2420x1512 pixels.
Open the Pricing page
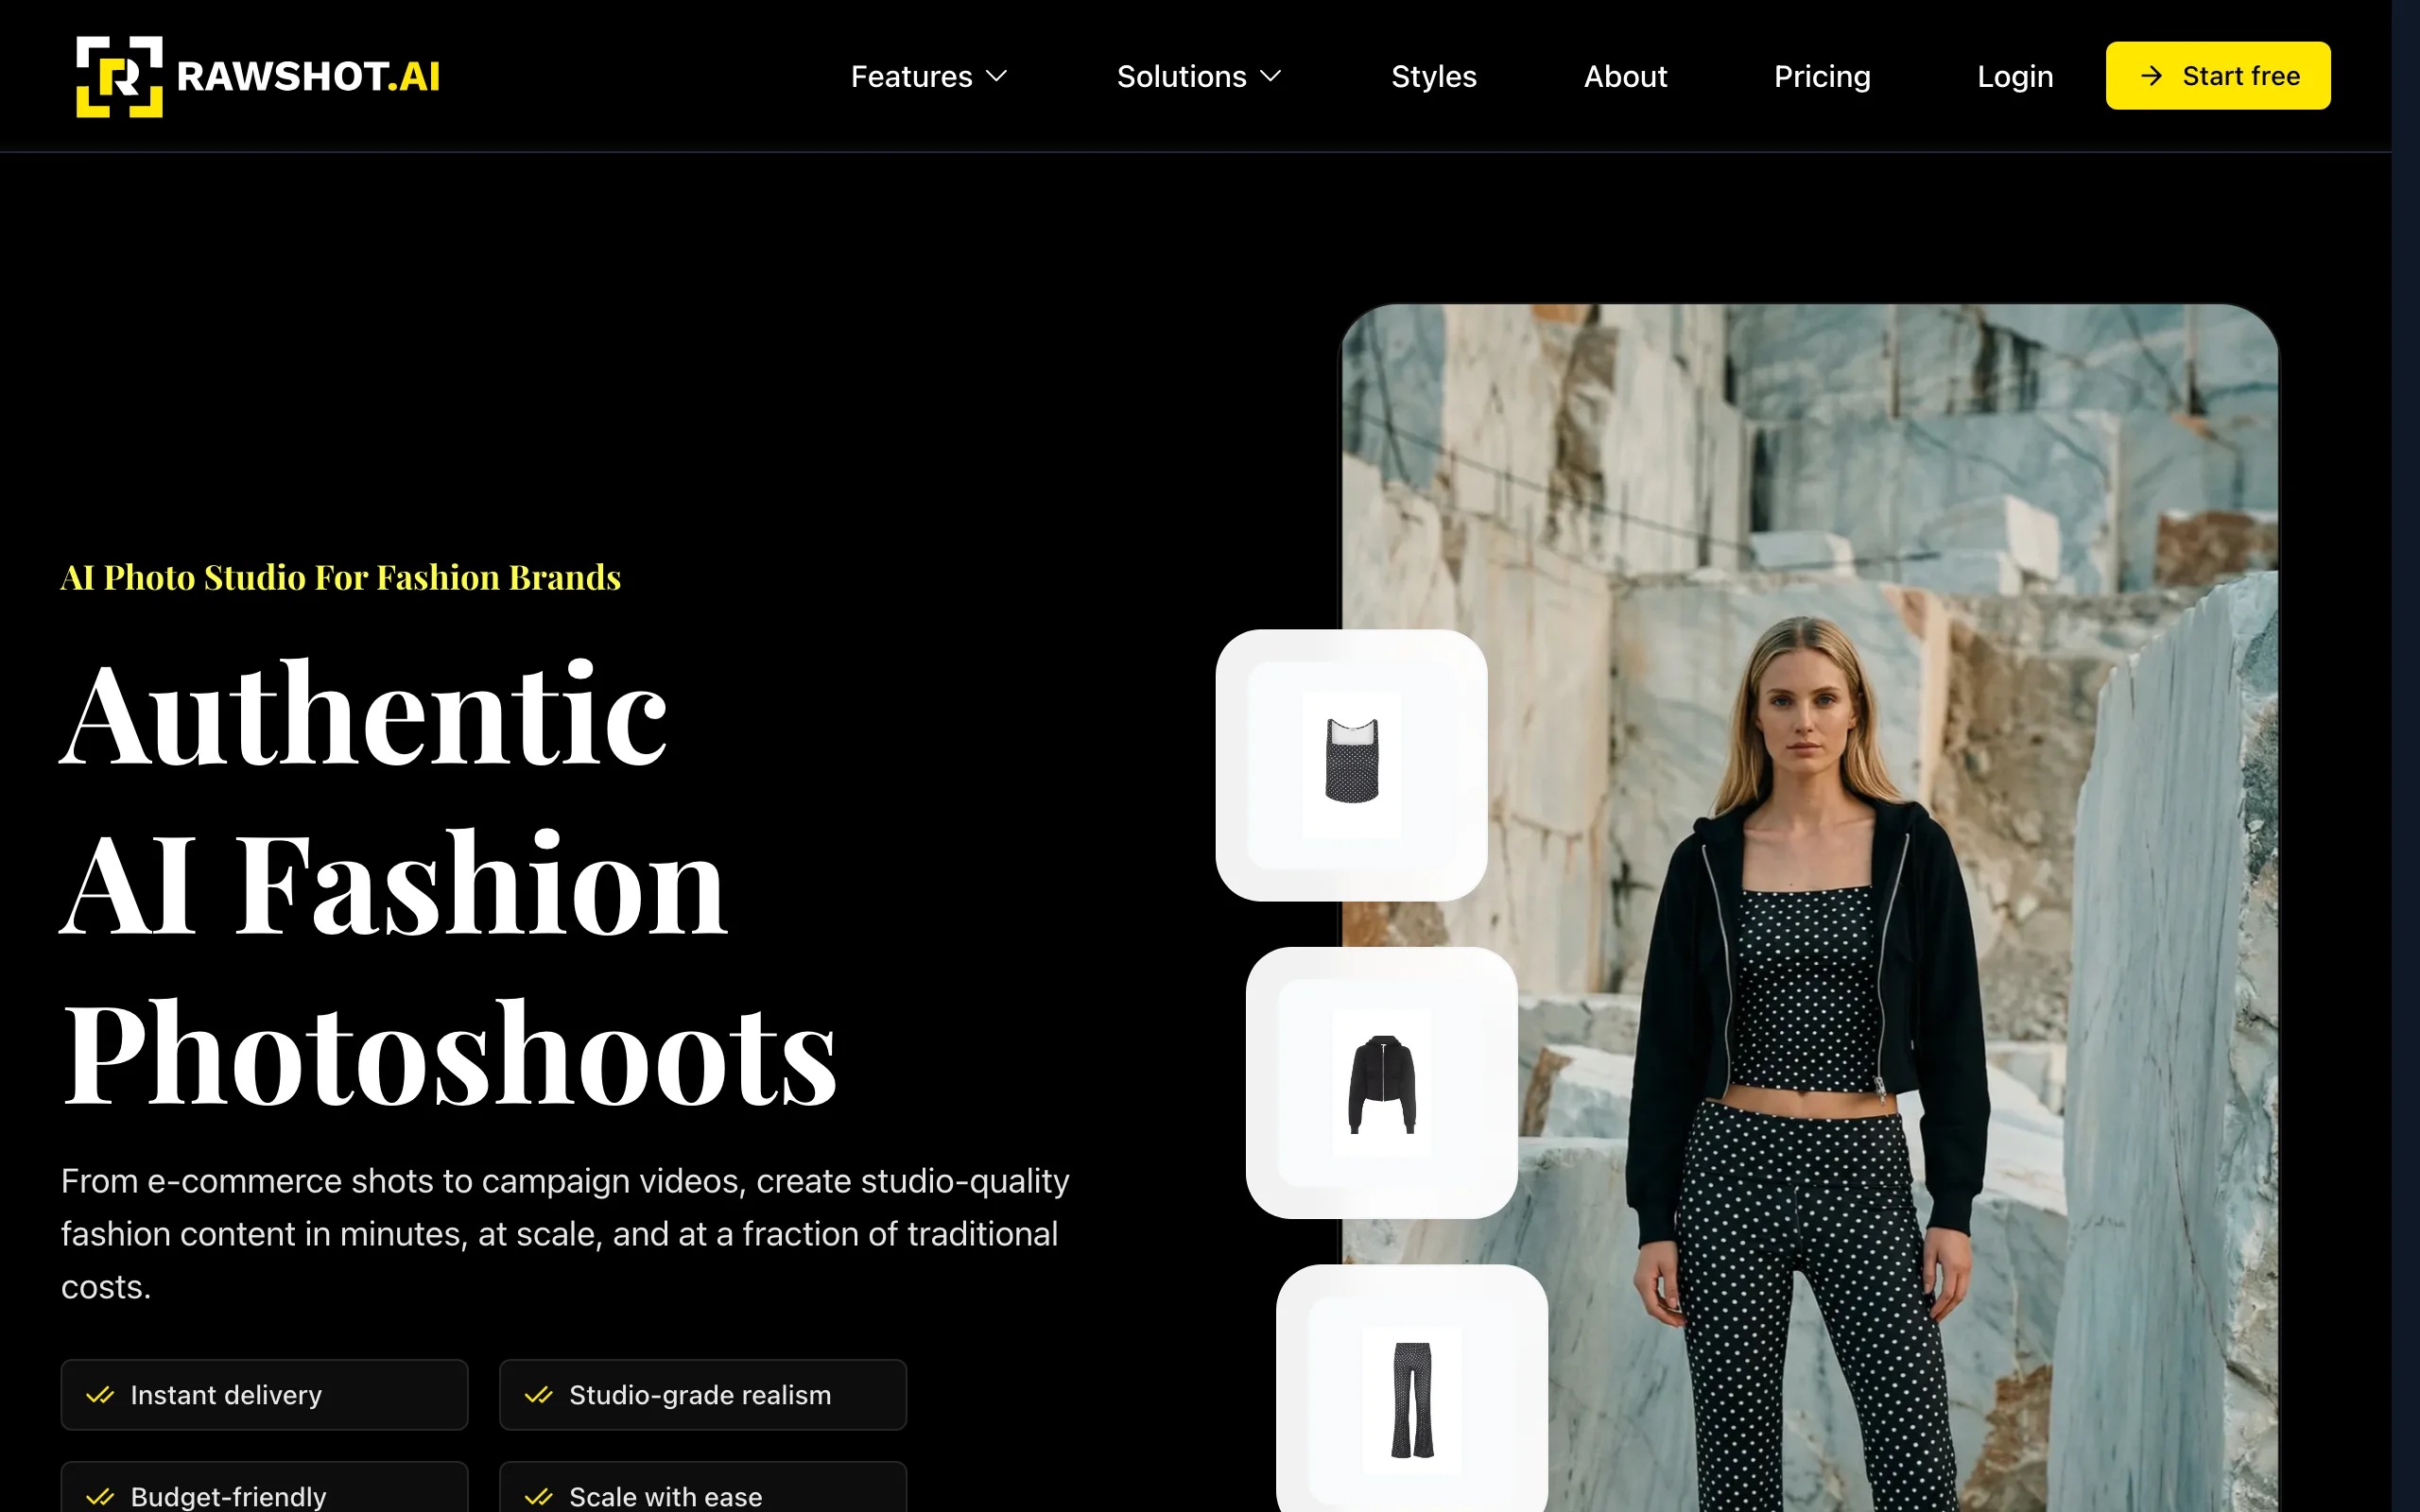click(x=1822, y=76)
